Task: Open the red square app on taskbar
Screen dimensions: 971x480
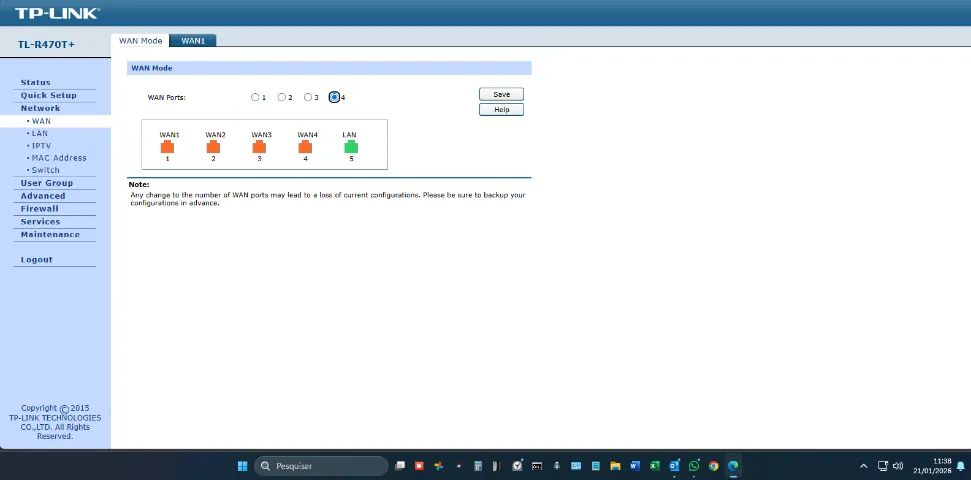Action: (419, 466)
